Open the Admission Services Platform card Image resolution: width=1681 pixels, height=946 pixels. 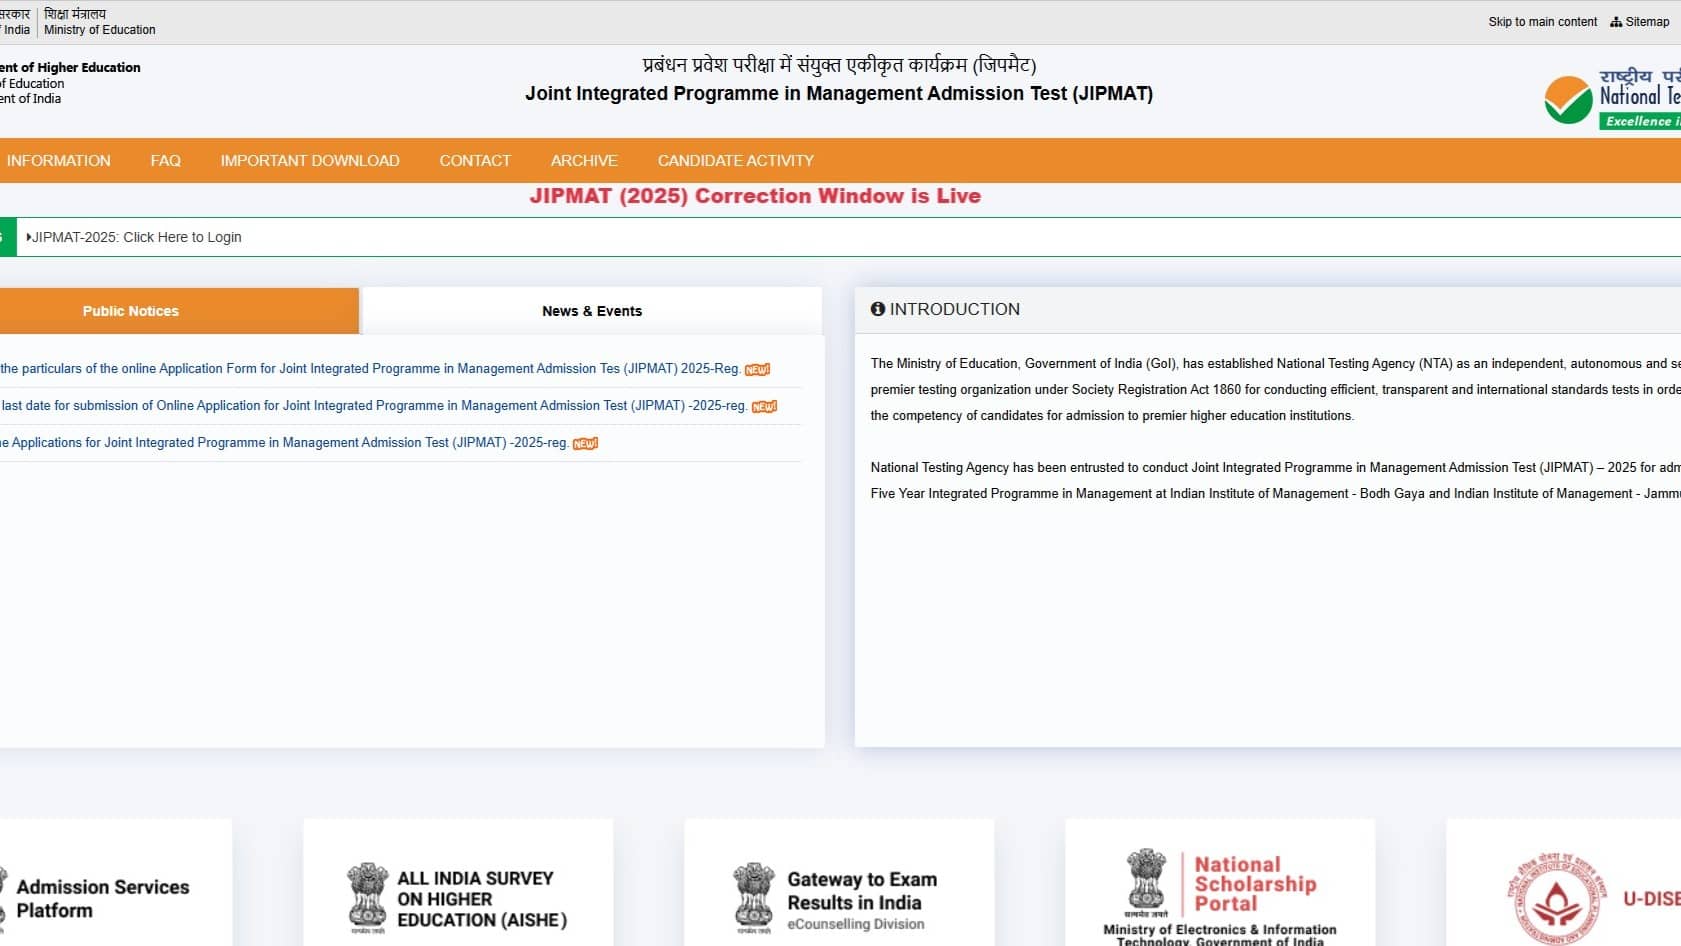[x=102, y=898]
